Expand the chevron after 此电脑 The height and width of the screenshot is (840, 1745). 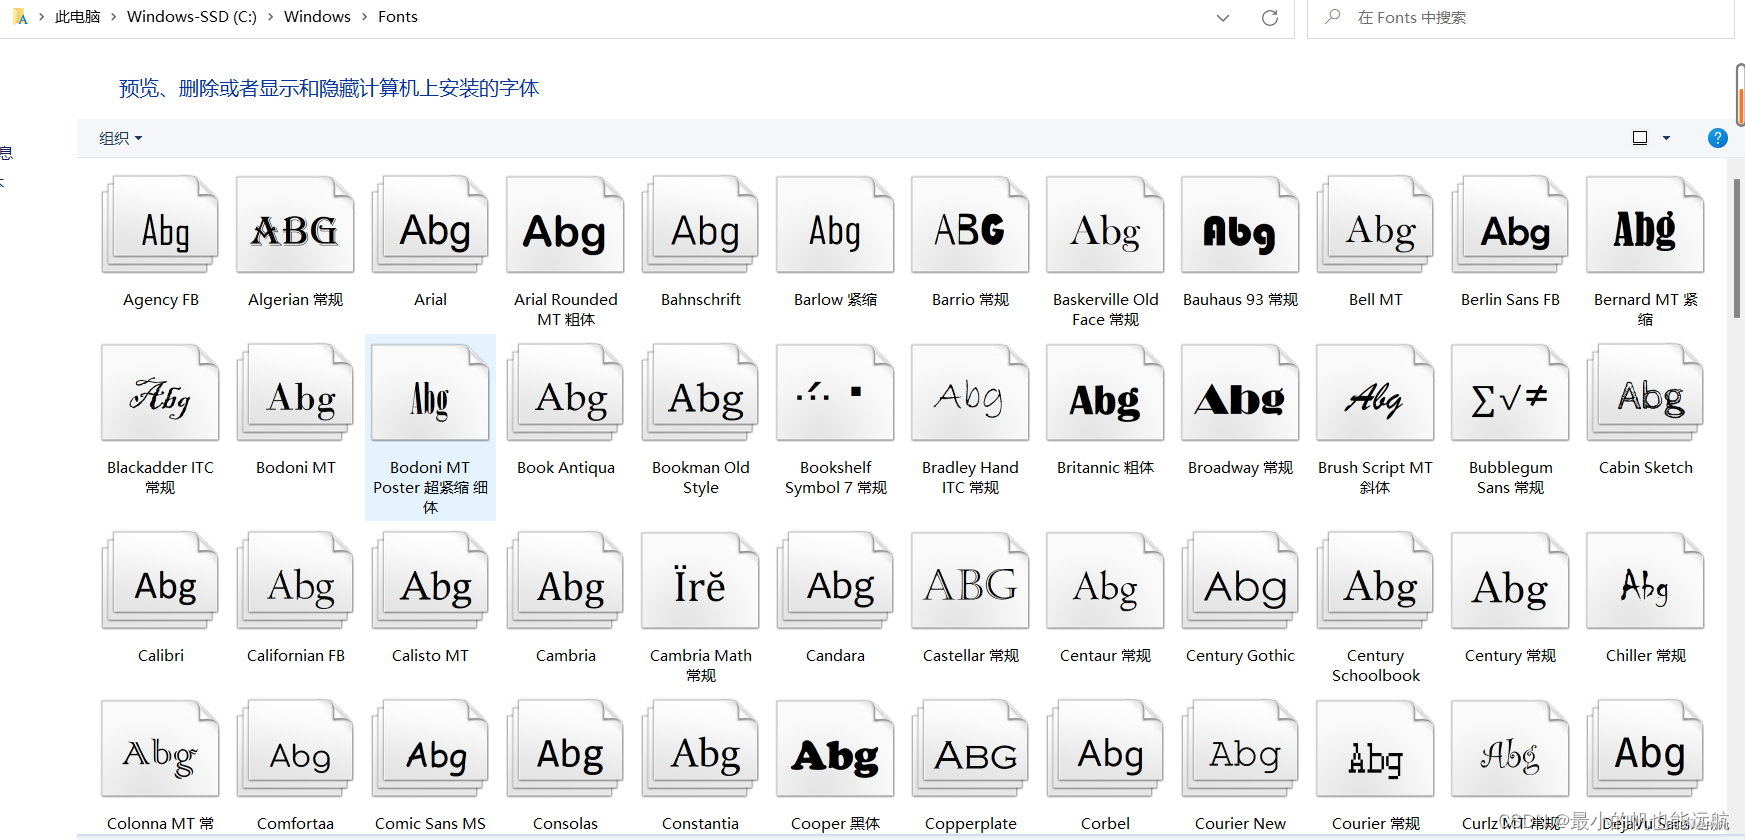[113, 17]
